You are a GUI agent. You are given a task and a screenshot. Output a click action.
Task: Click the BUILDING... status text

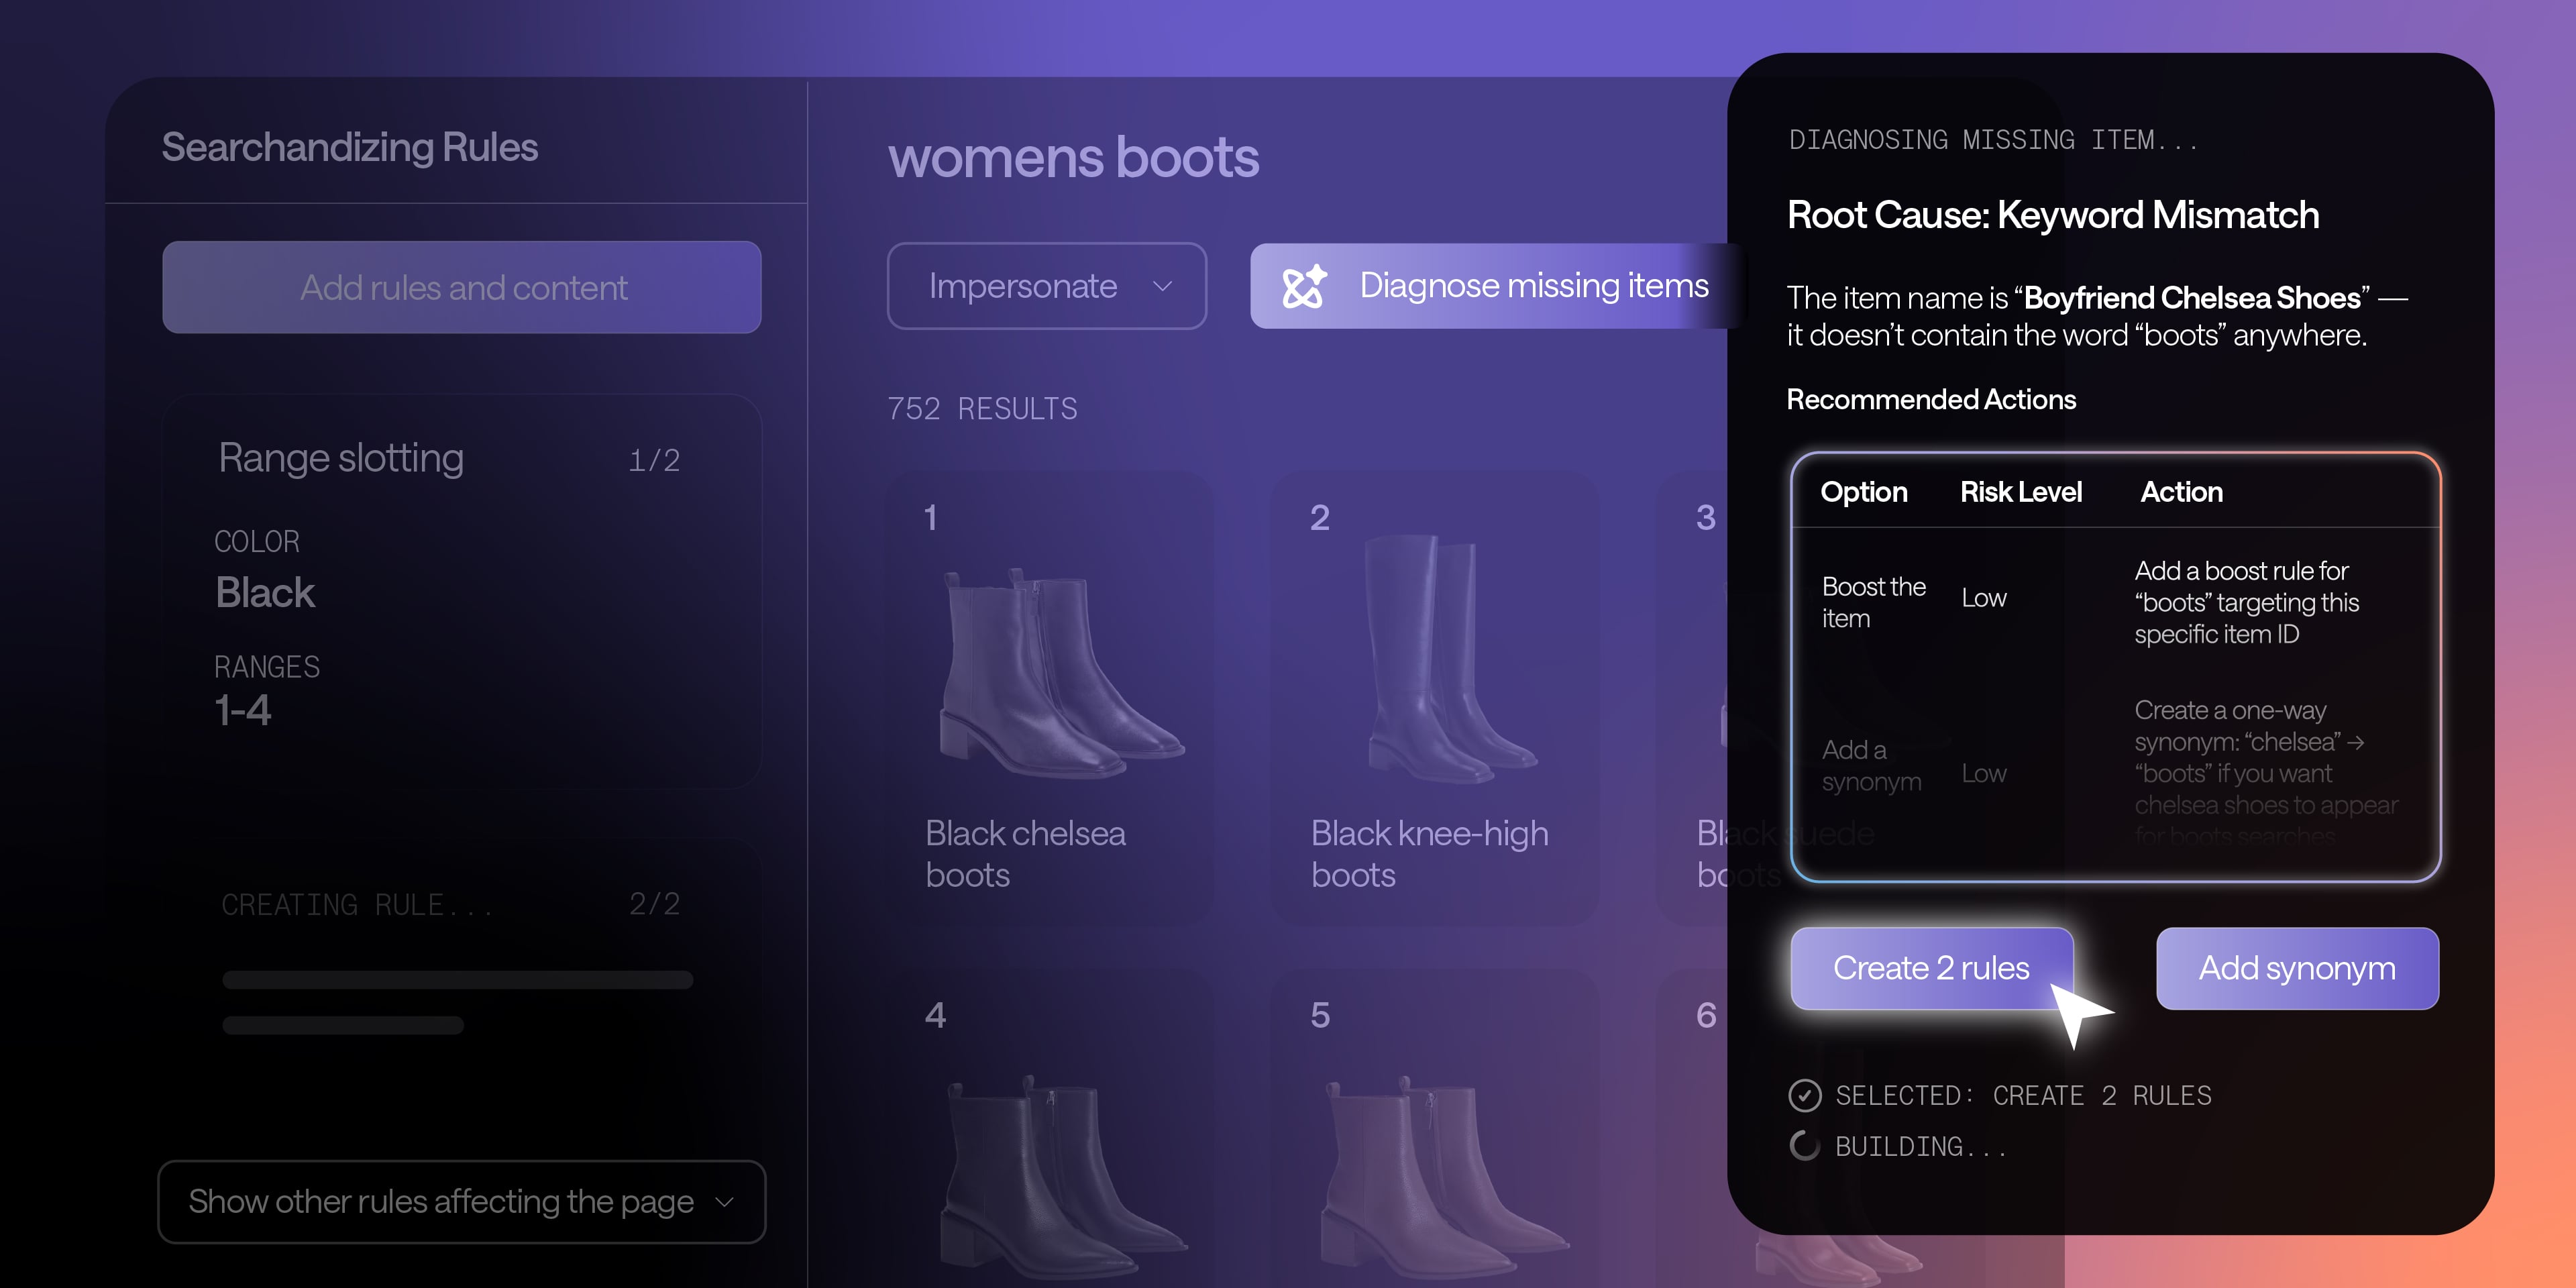point(1921,1147)
